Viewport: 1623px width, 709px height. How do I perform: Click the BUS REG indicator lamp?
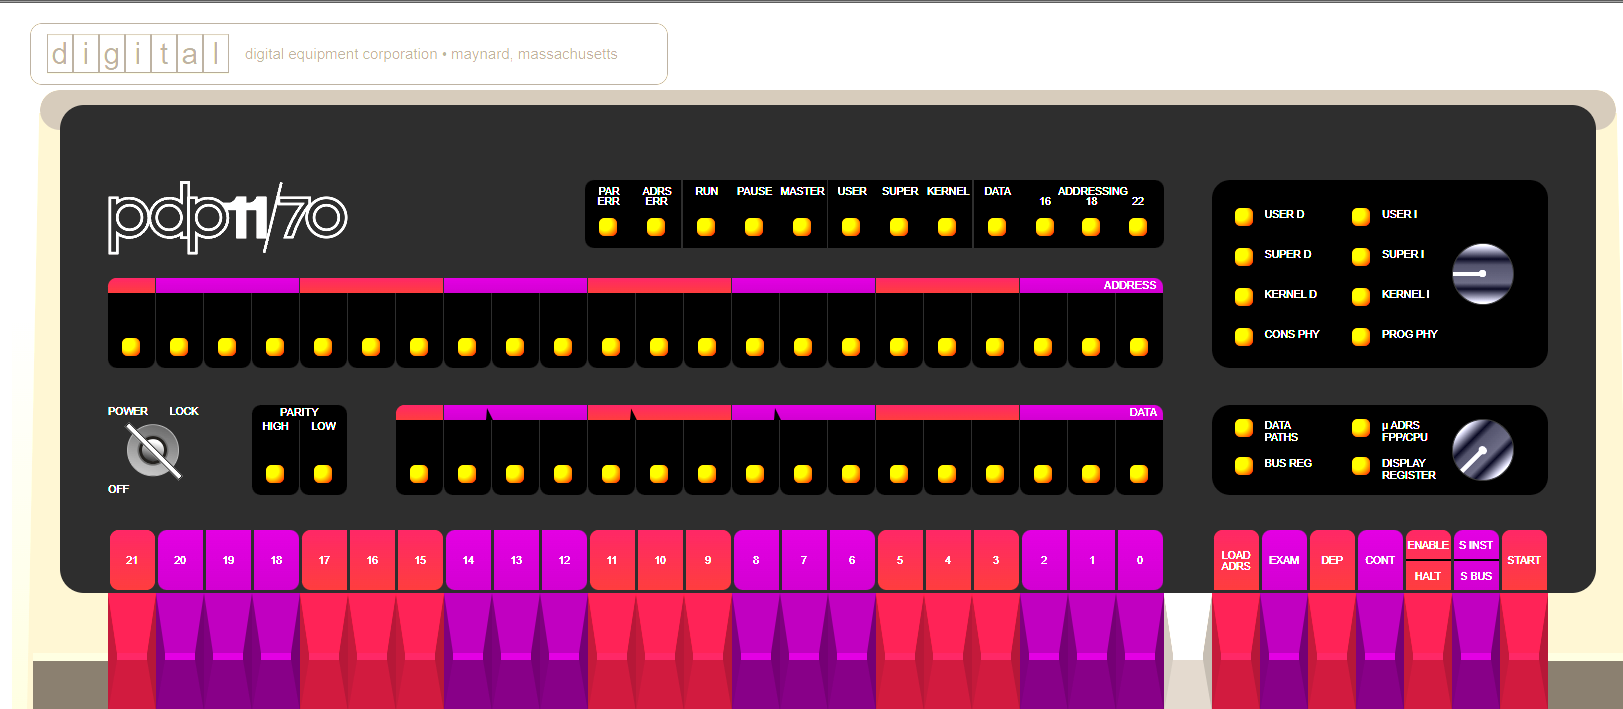click(1244, 465)
